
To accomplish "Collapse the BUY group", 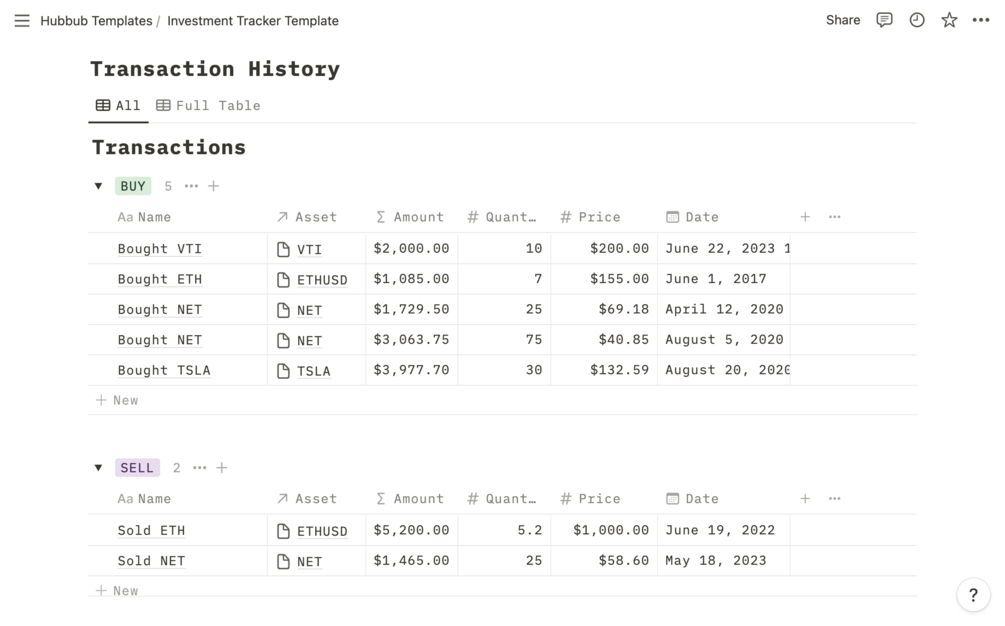I will pyautogui.click(x=98, y=186).
